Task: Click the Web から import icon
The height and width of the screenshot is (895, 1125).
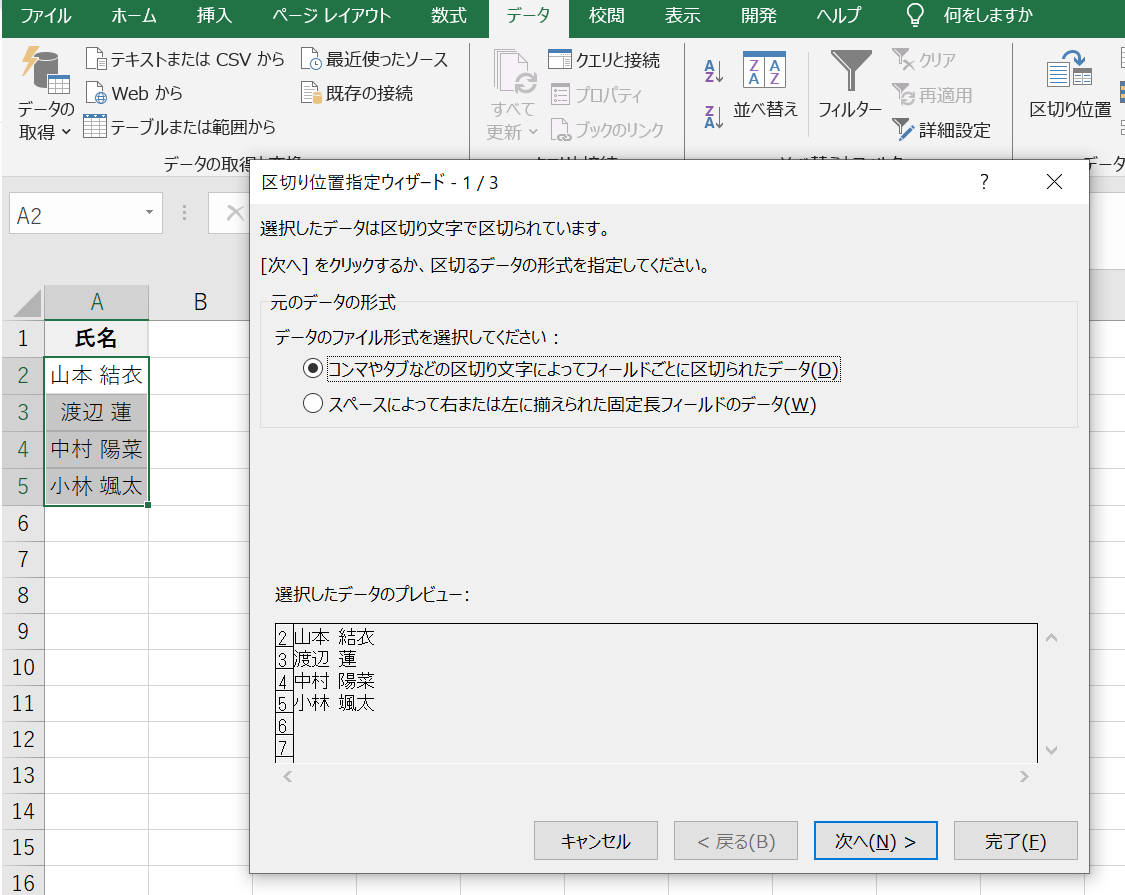Action: point(96,94)
